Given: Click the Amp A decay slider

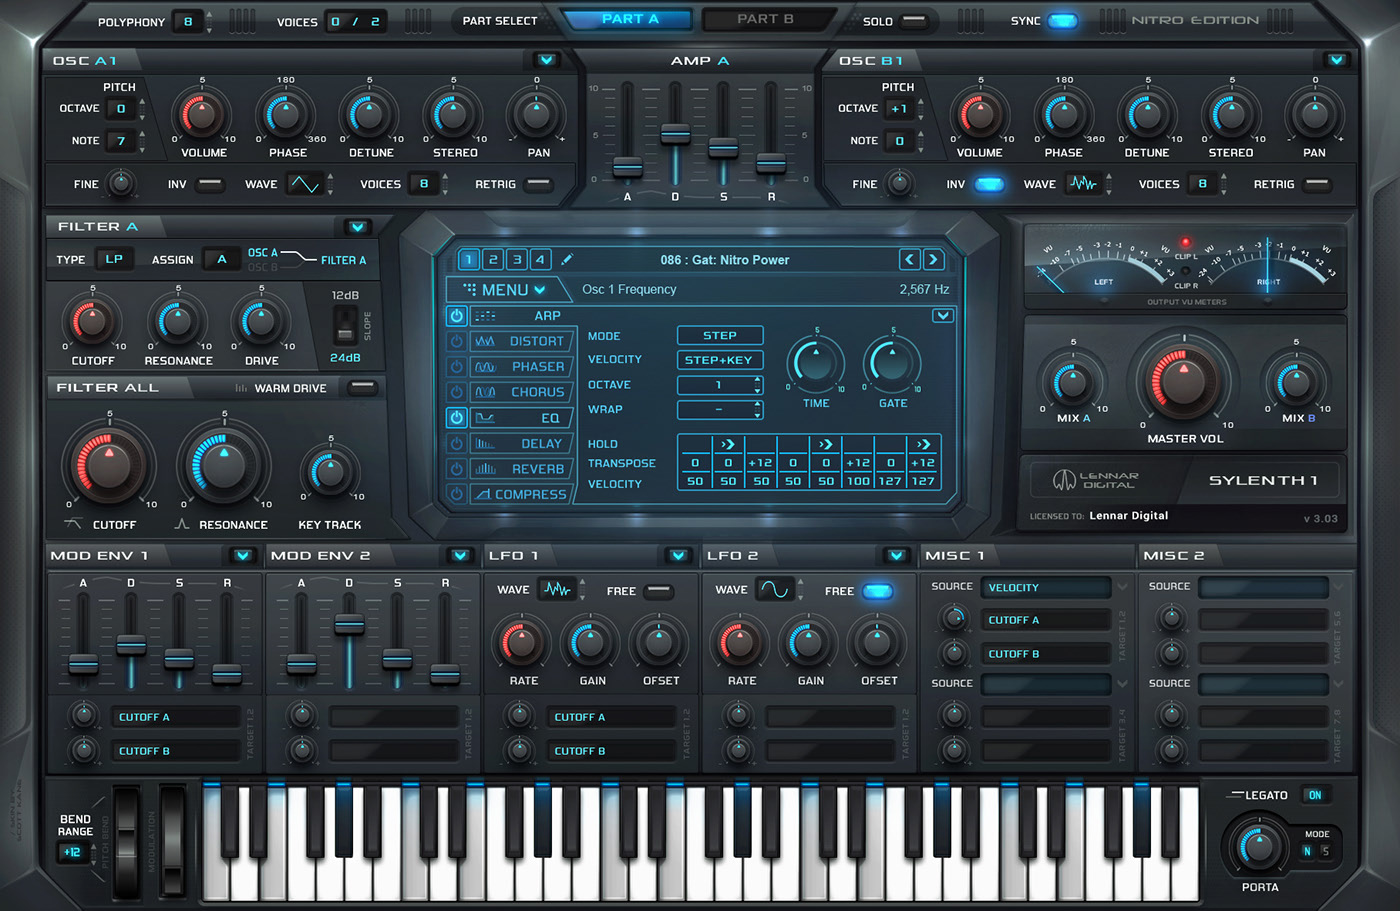Looking at the screenshot, I should coord(675,134).
